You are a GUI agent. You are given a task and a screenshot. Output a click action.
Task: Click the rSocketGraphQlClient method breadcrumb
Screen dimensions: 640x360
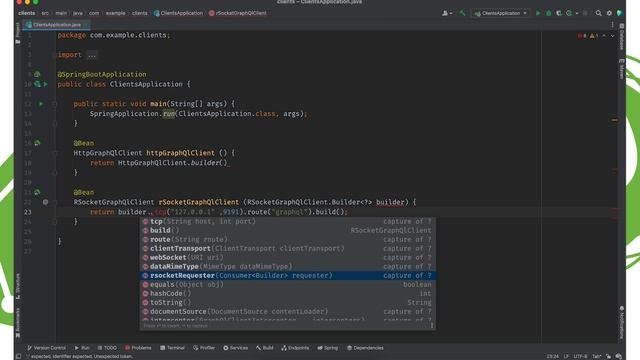(238, 13)
